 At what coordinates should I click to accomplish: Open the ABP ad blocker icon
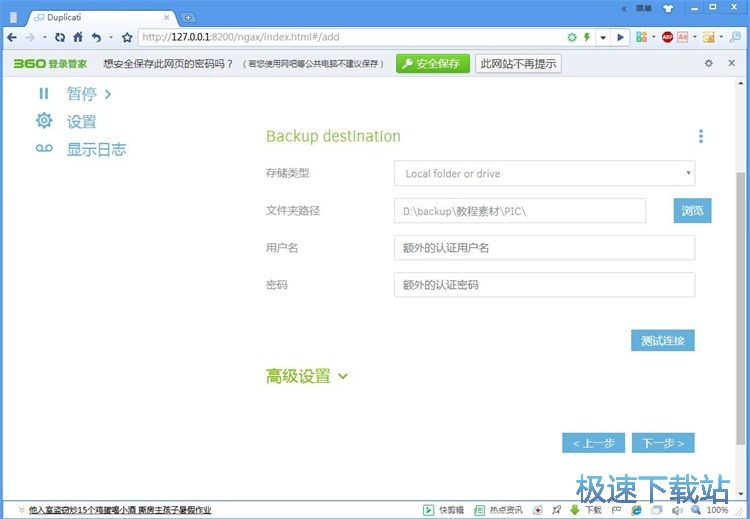tap(667, 37)
